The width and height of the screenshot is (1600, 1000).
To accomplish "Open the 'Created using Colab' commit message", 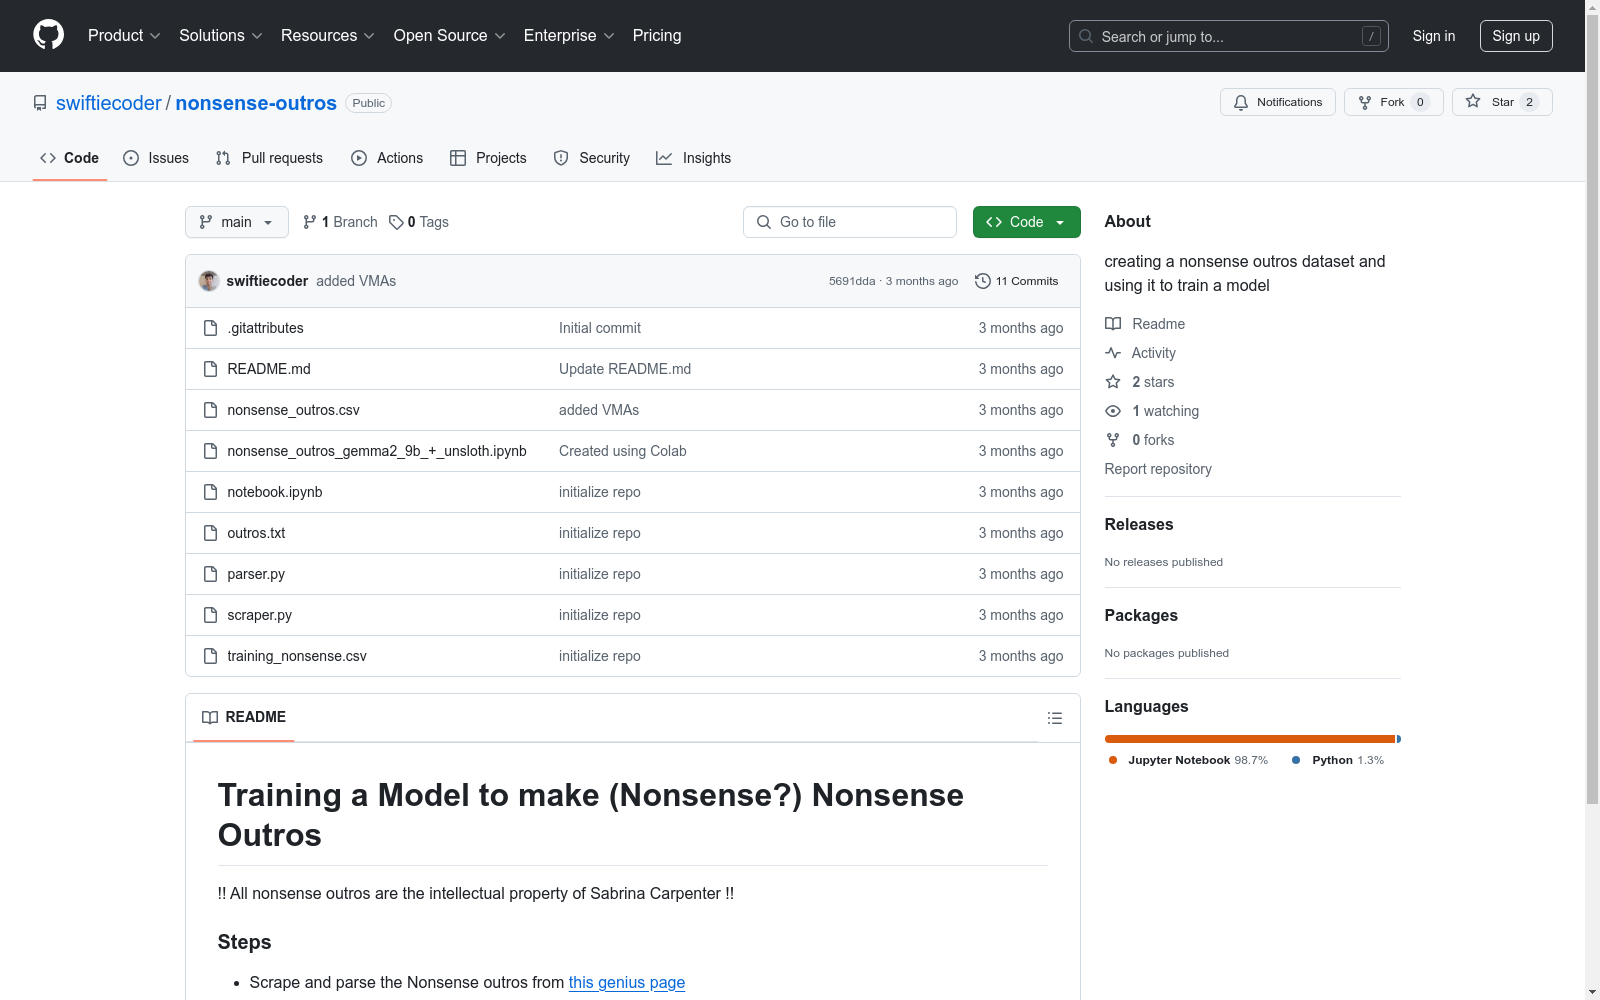I will click(x=623, y=451).
